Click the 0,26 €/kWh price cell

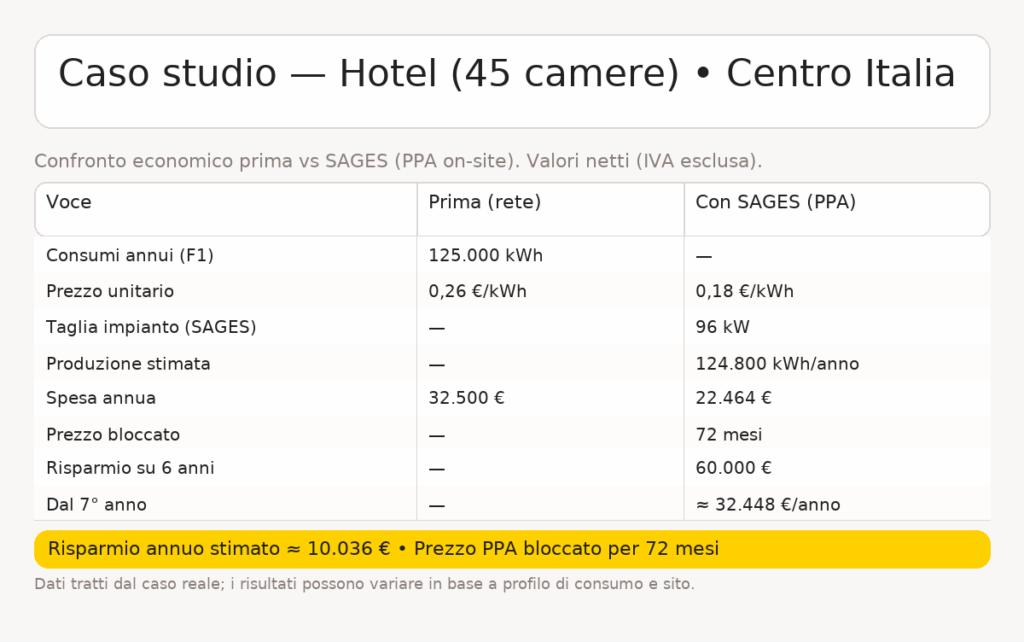point(478,292)
